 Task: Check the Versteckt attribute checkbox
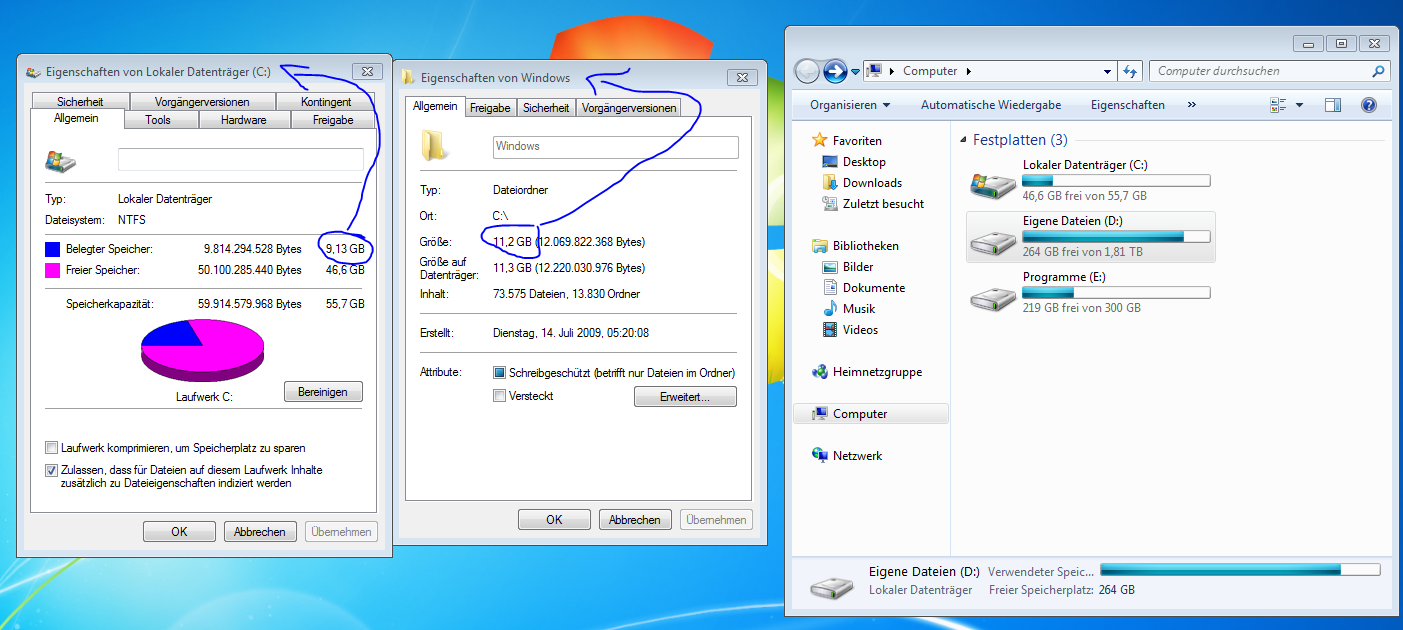(500, 396)
